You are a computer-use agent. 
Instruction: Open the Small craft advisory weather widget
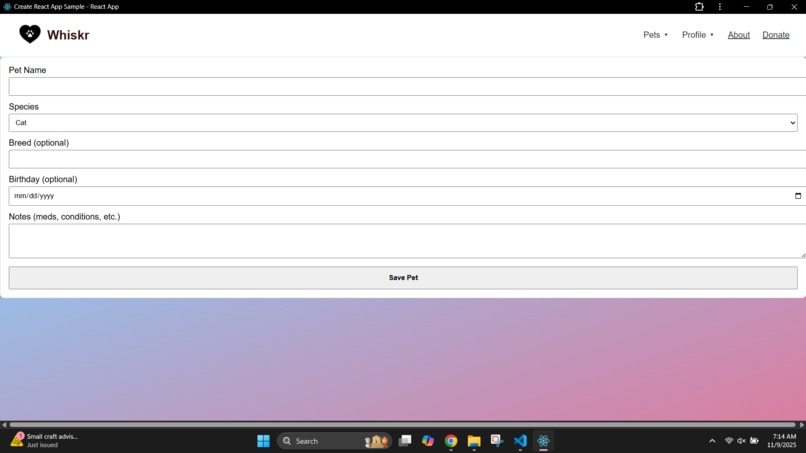(45, 441)
